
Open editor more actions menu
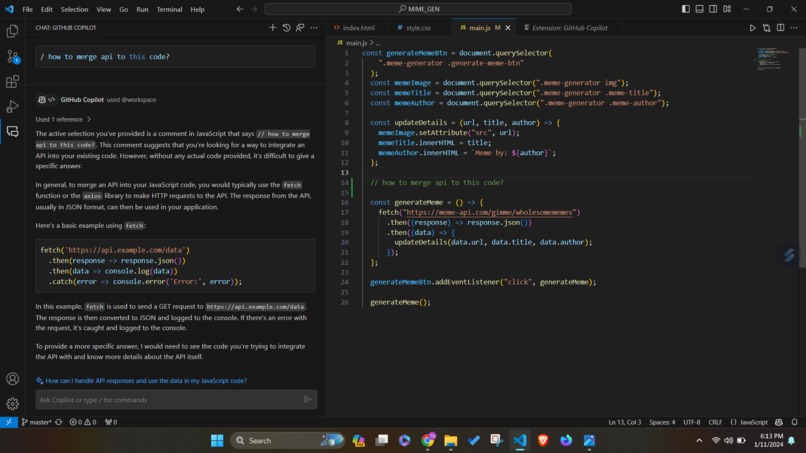pyautogui.click(x=794, y=28)
